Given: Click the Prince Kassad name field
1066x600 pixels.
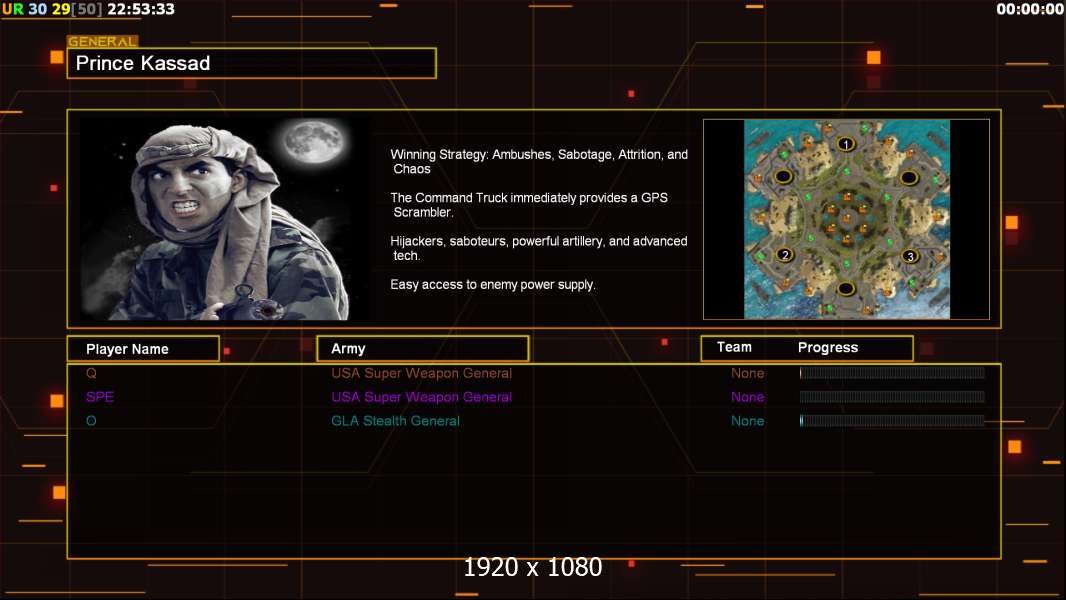Looking at the screenshot, I should coord(251,63).
